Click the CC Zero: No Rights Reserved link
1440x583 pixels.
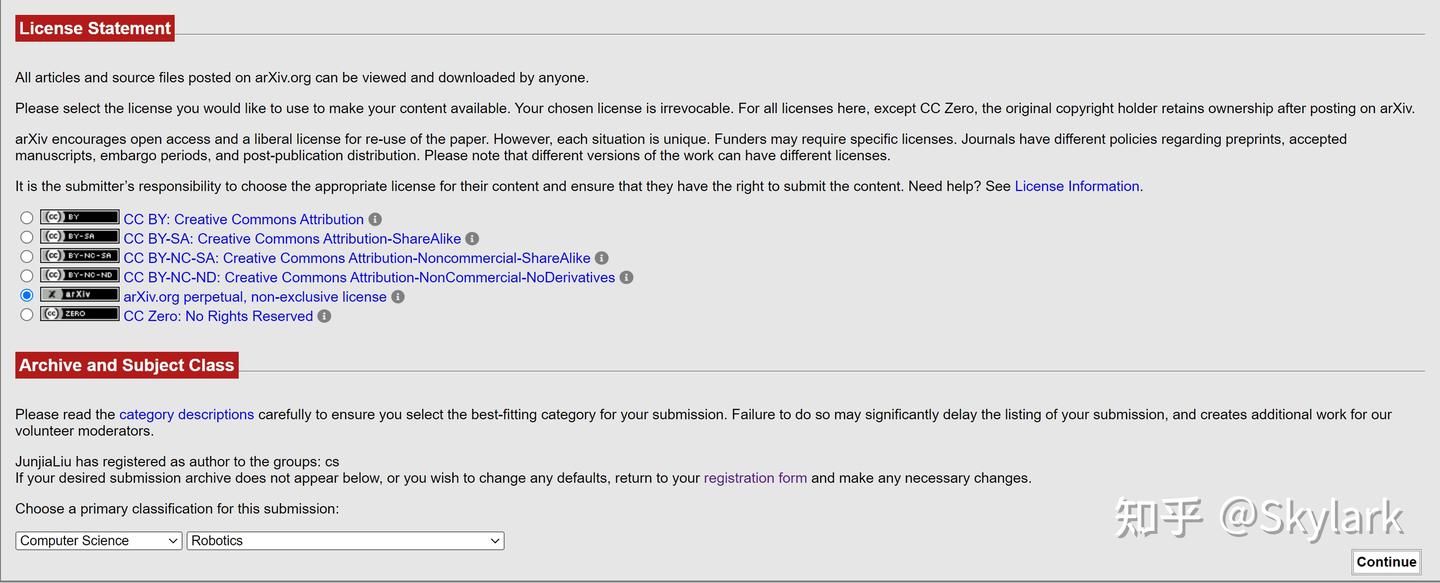[218, 316]
